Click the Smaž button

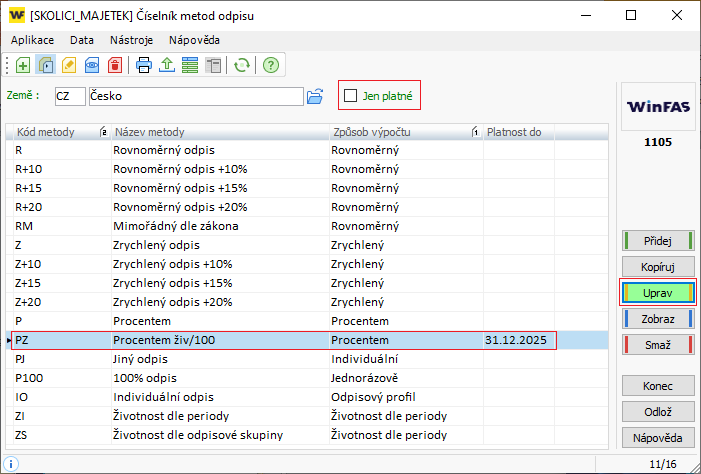656,345
